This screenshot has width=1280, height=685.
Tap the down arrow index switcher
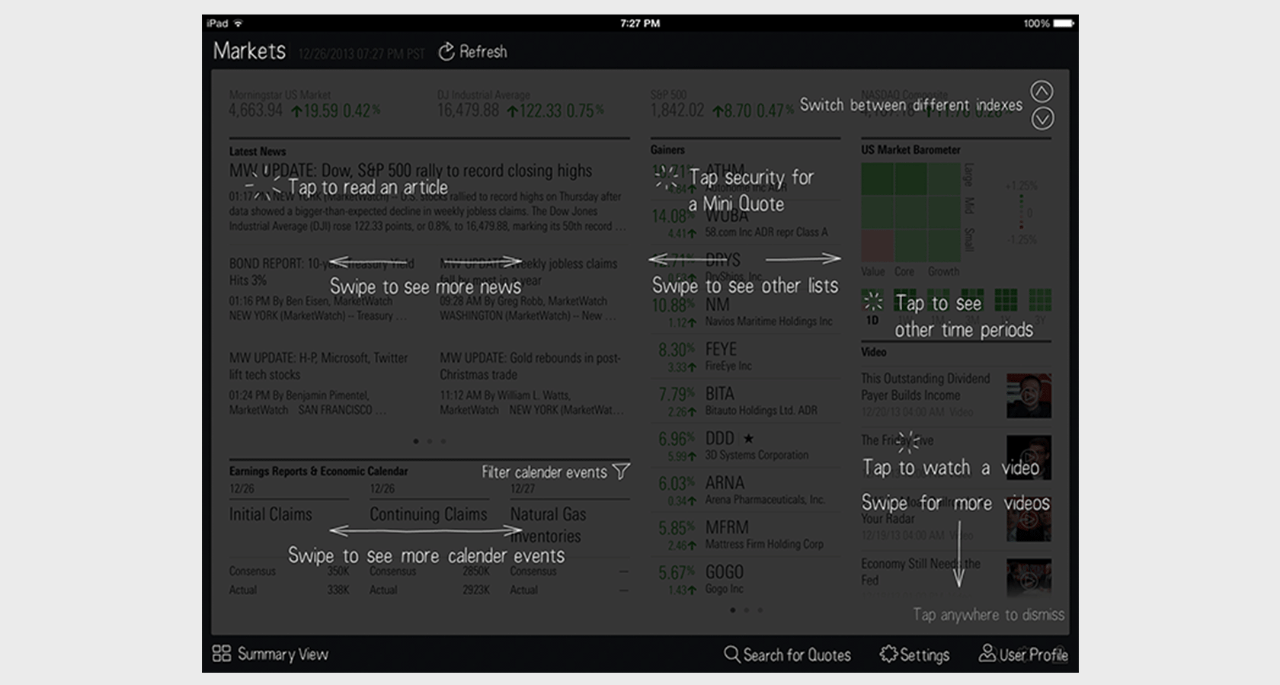coord(1042,118)
